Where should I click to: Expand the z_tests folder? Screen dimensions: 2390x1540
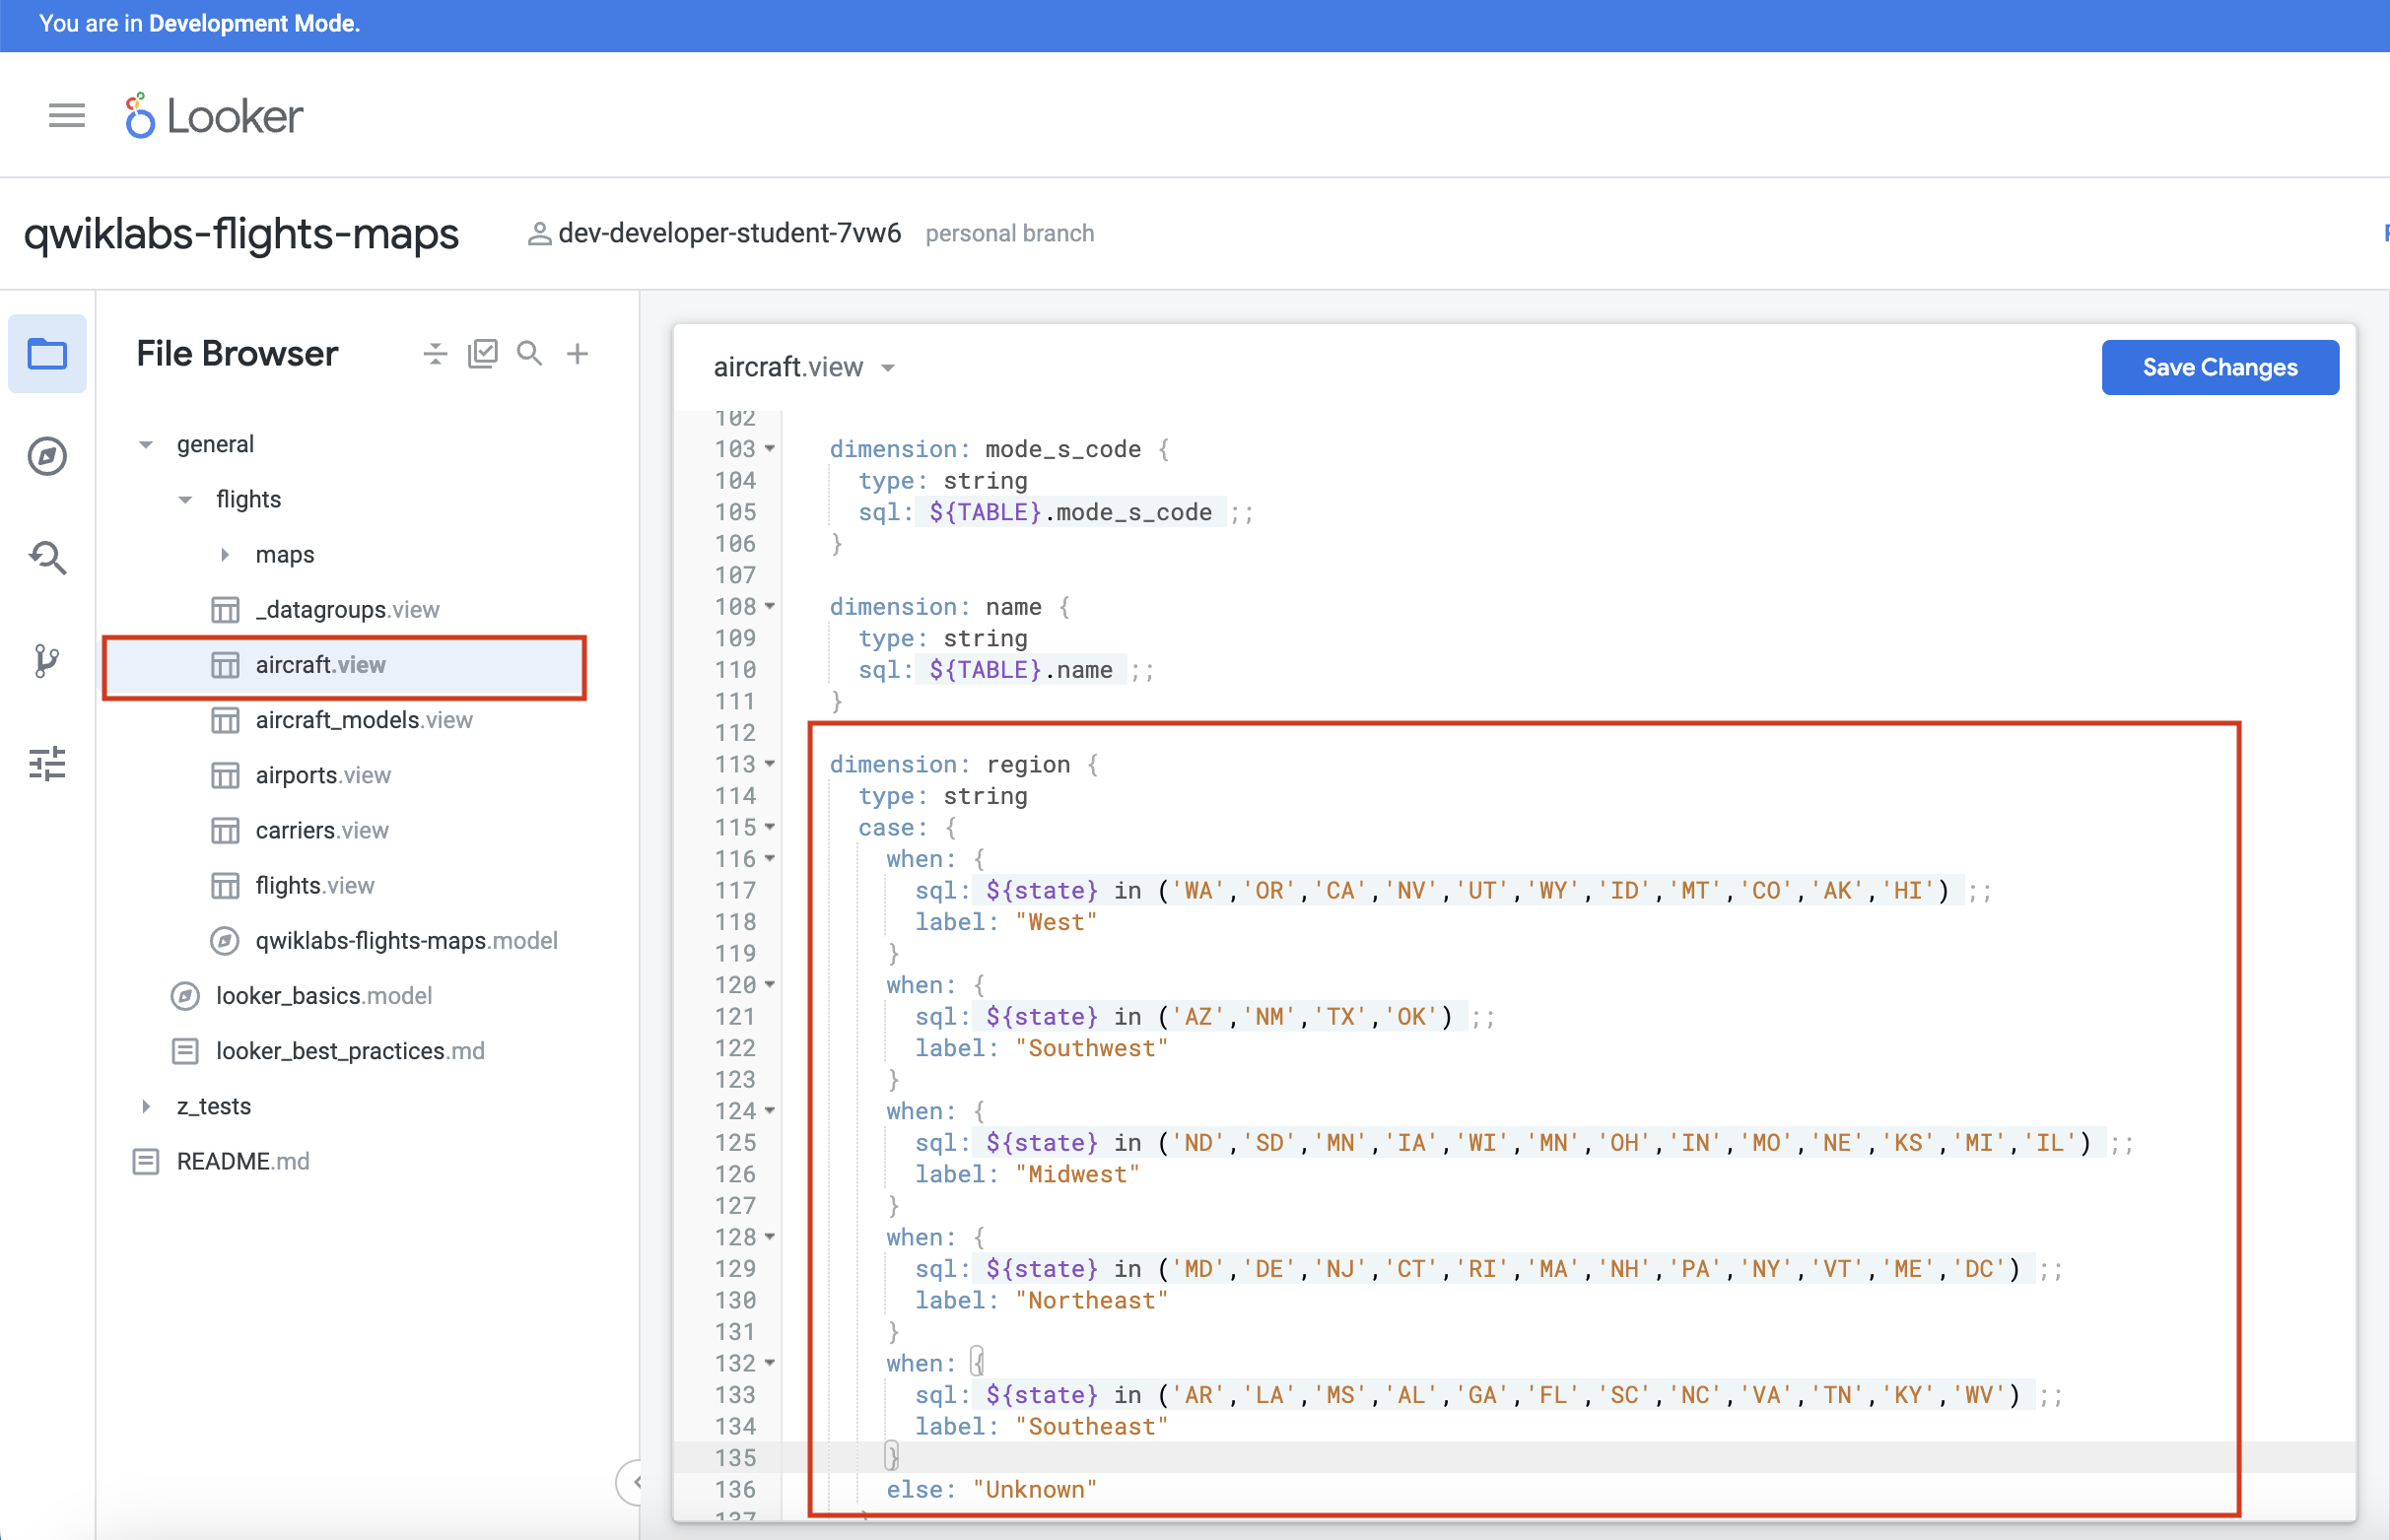pos(146,1106)
